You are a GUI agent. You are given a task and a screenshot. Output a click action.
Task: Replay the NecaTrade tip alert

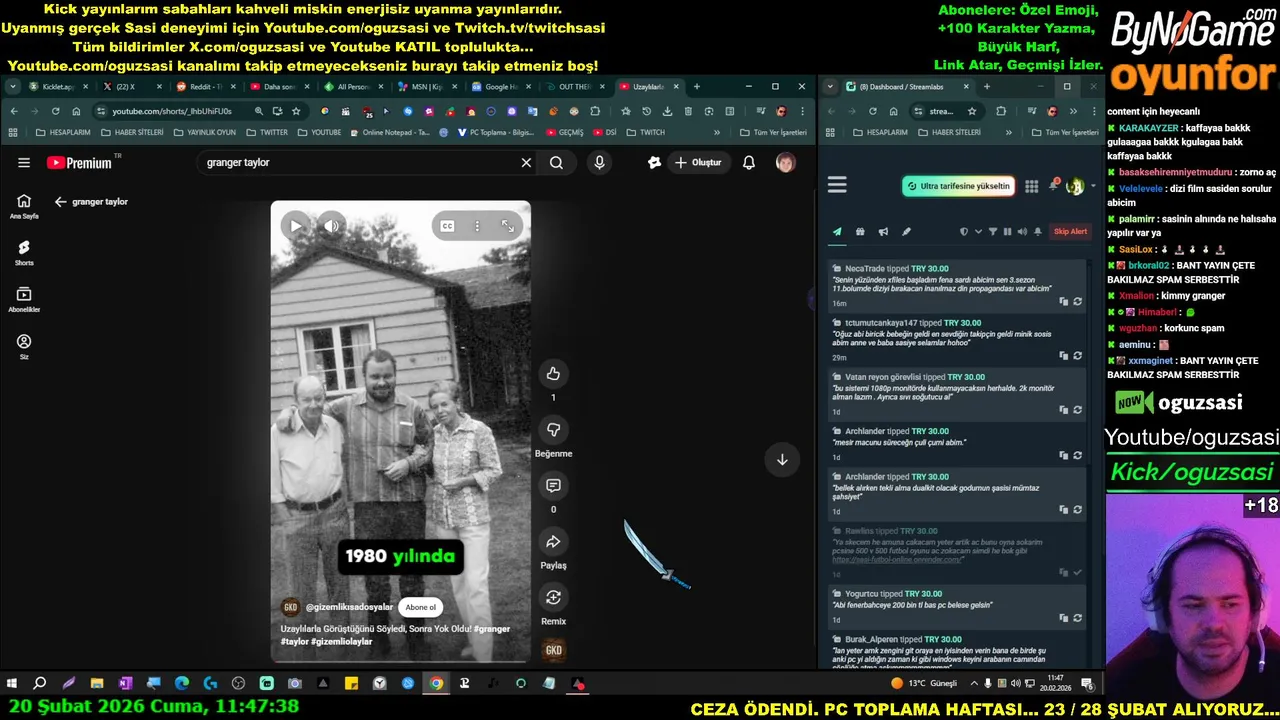(x=1077, y=301)
